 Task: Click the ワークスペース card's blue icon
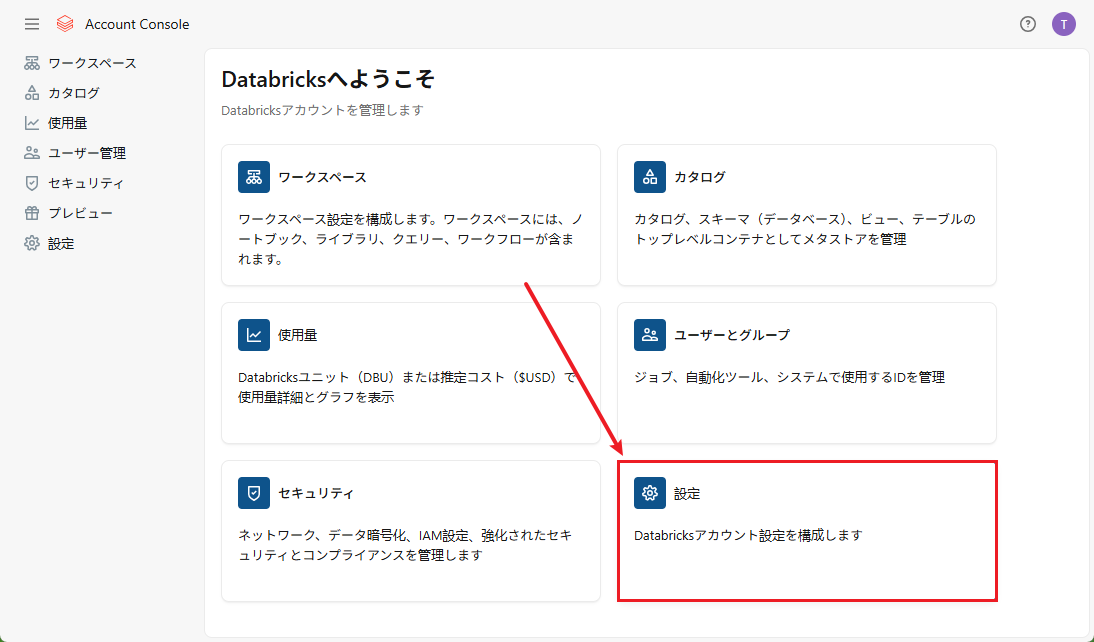click(x=254, y=177)
